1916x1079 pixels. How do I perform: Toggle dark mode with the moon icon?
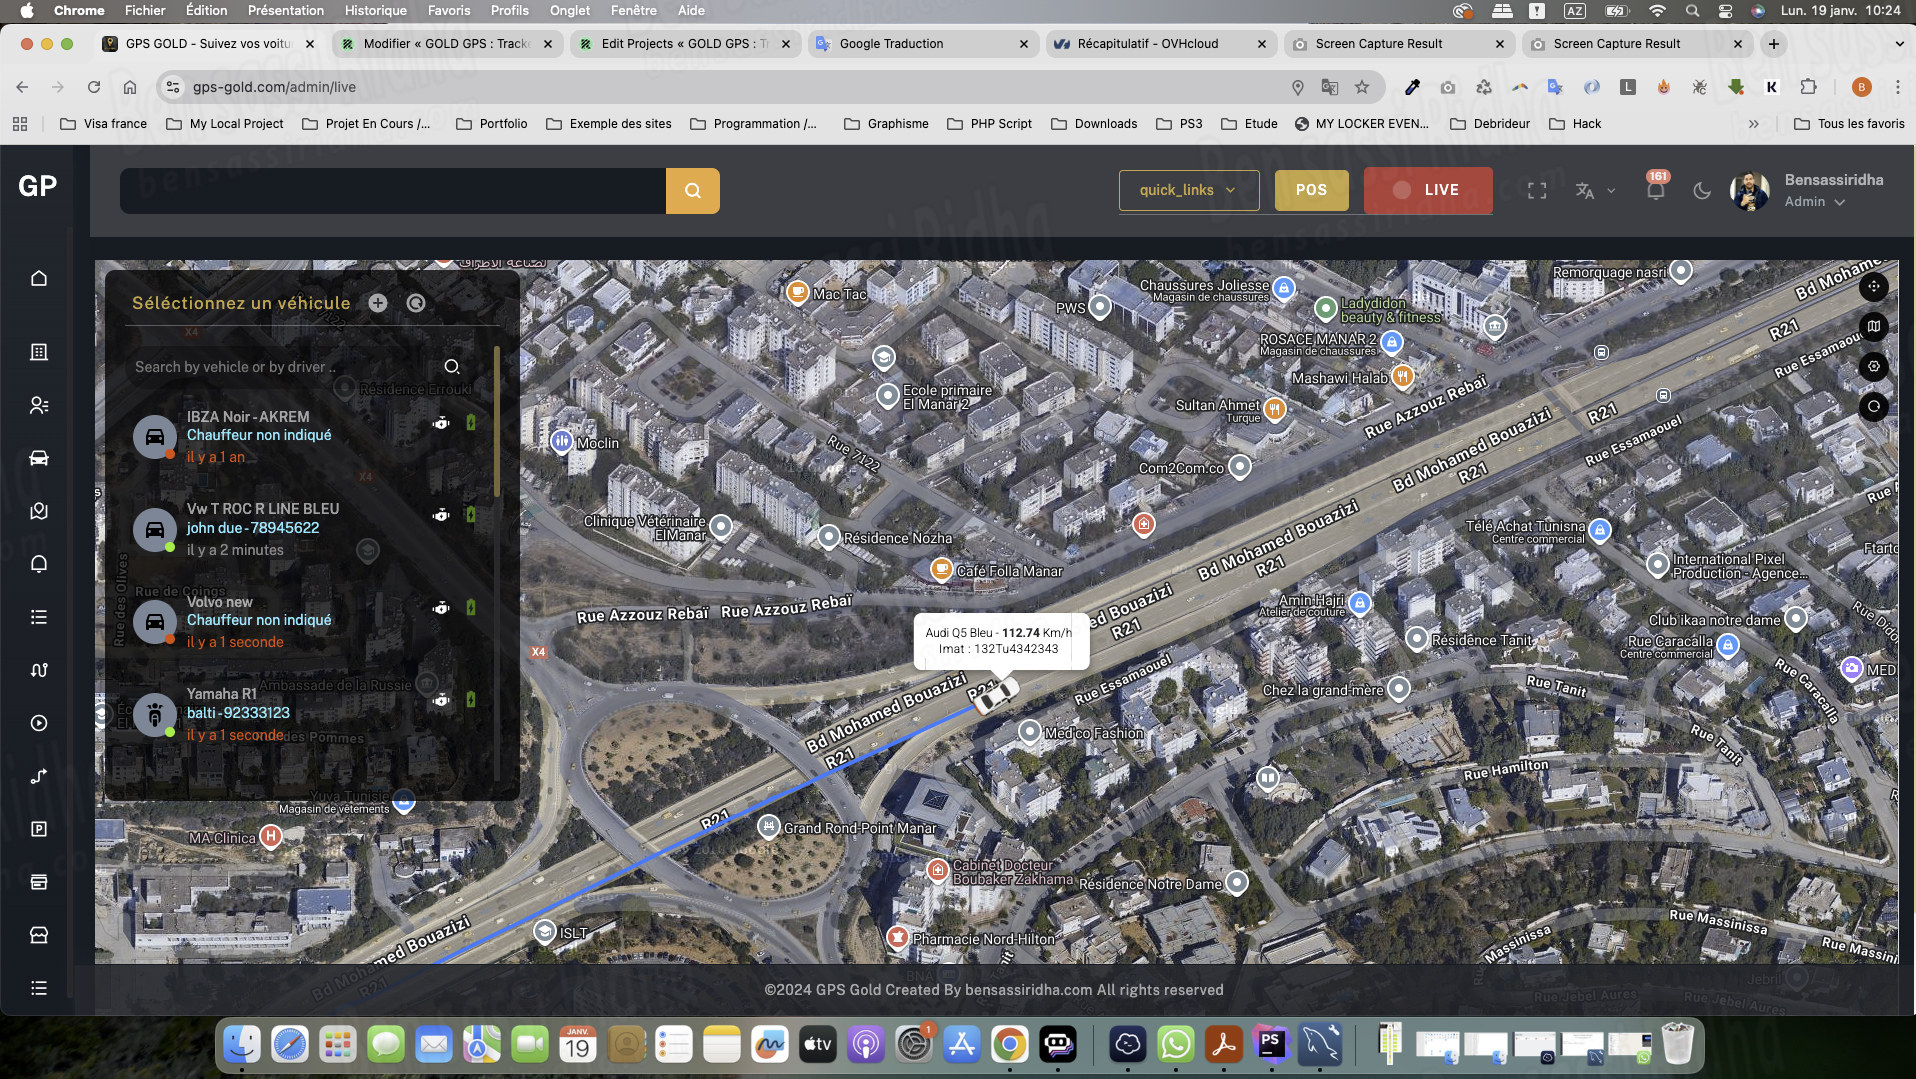(x=1702, y=190)
